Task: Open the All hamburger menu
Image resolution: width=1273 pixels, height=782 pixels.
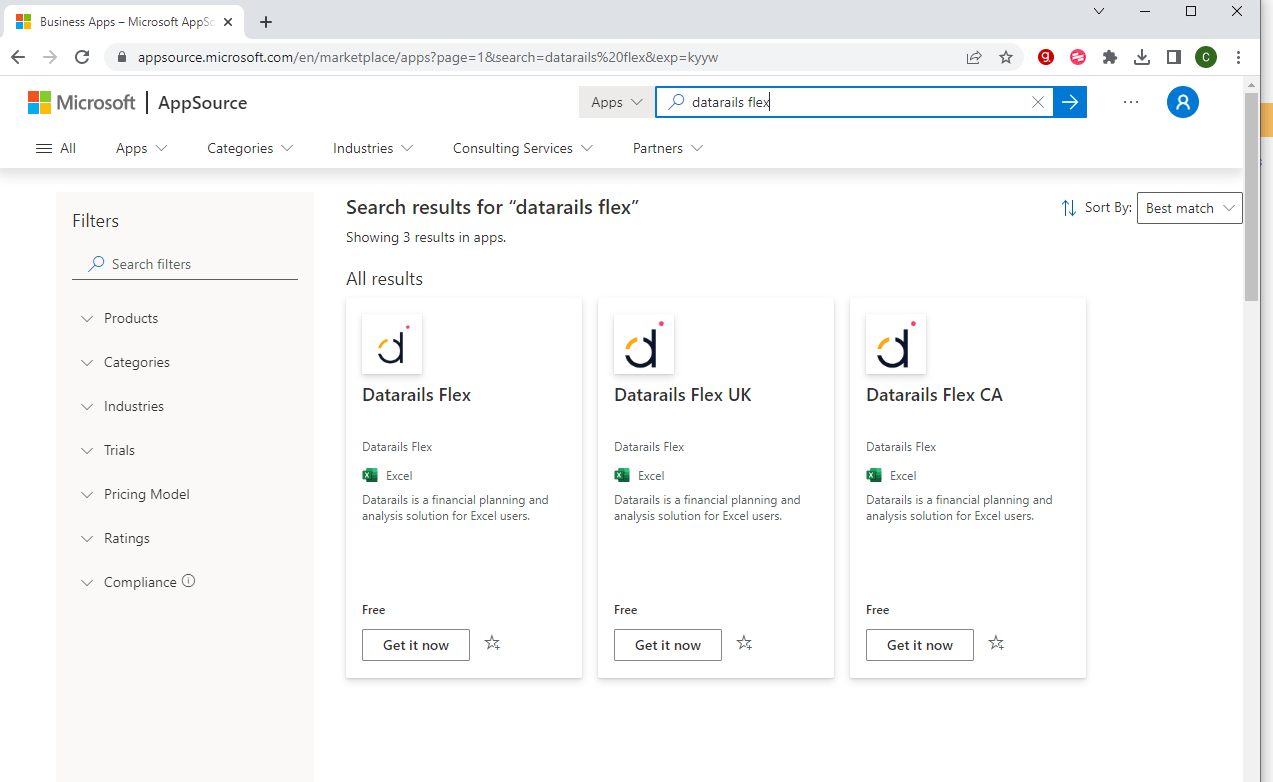Action: (55, 147)
